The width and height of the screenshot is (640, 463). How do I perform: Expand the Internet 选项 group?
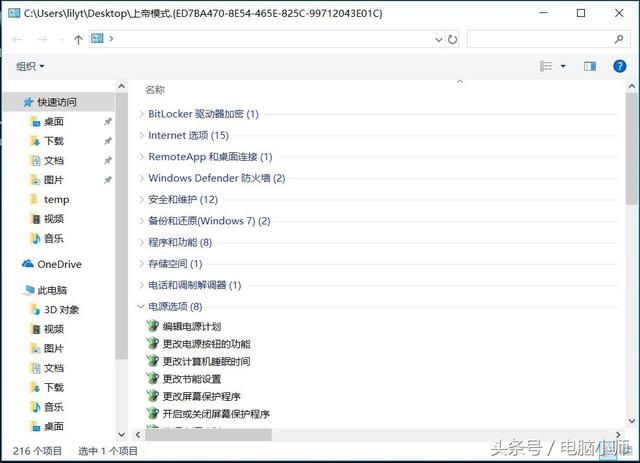click(x=141, y=135)
